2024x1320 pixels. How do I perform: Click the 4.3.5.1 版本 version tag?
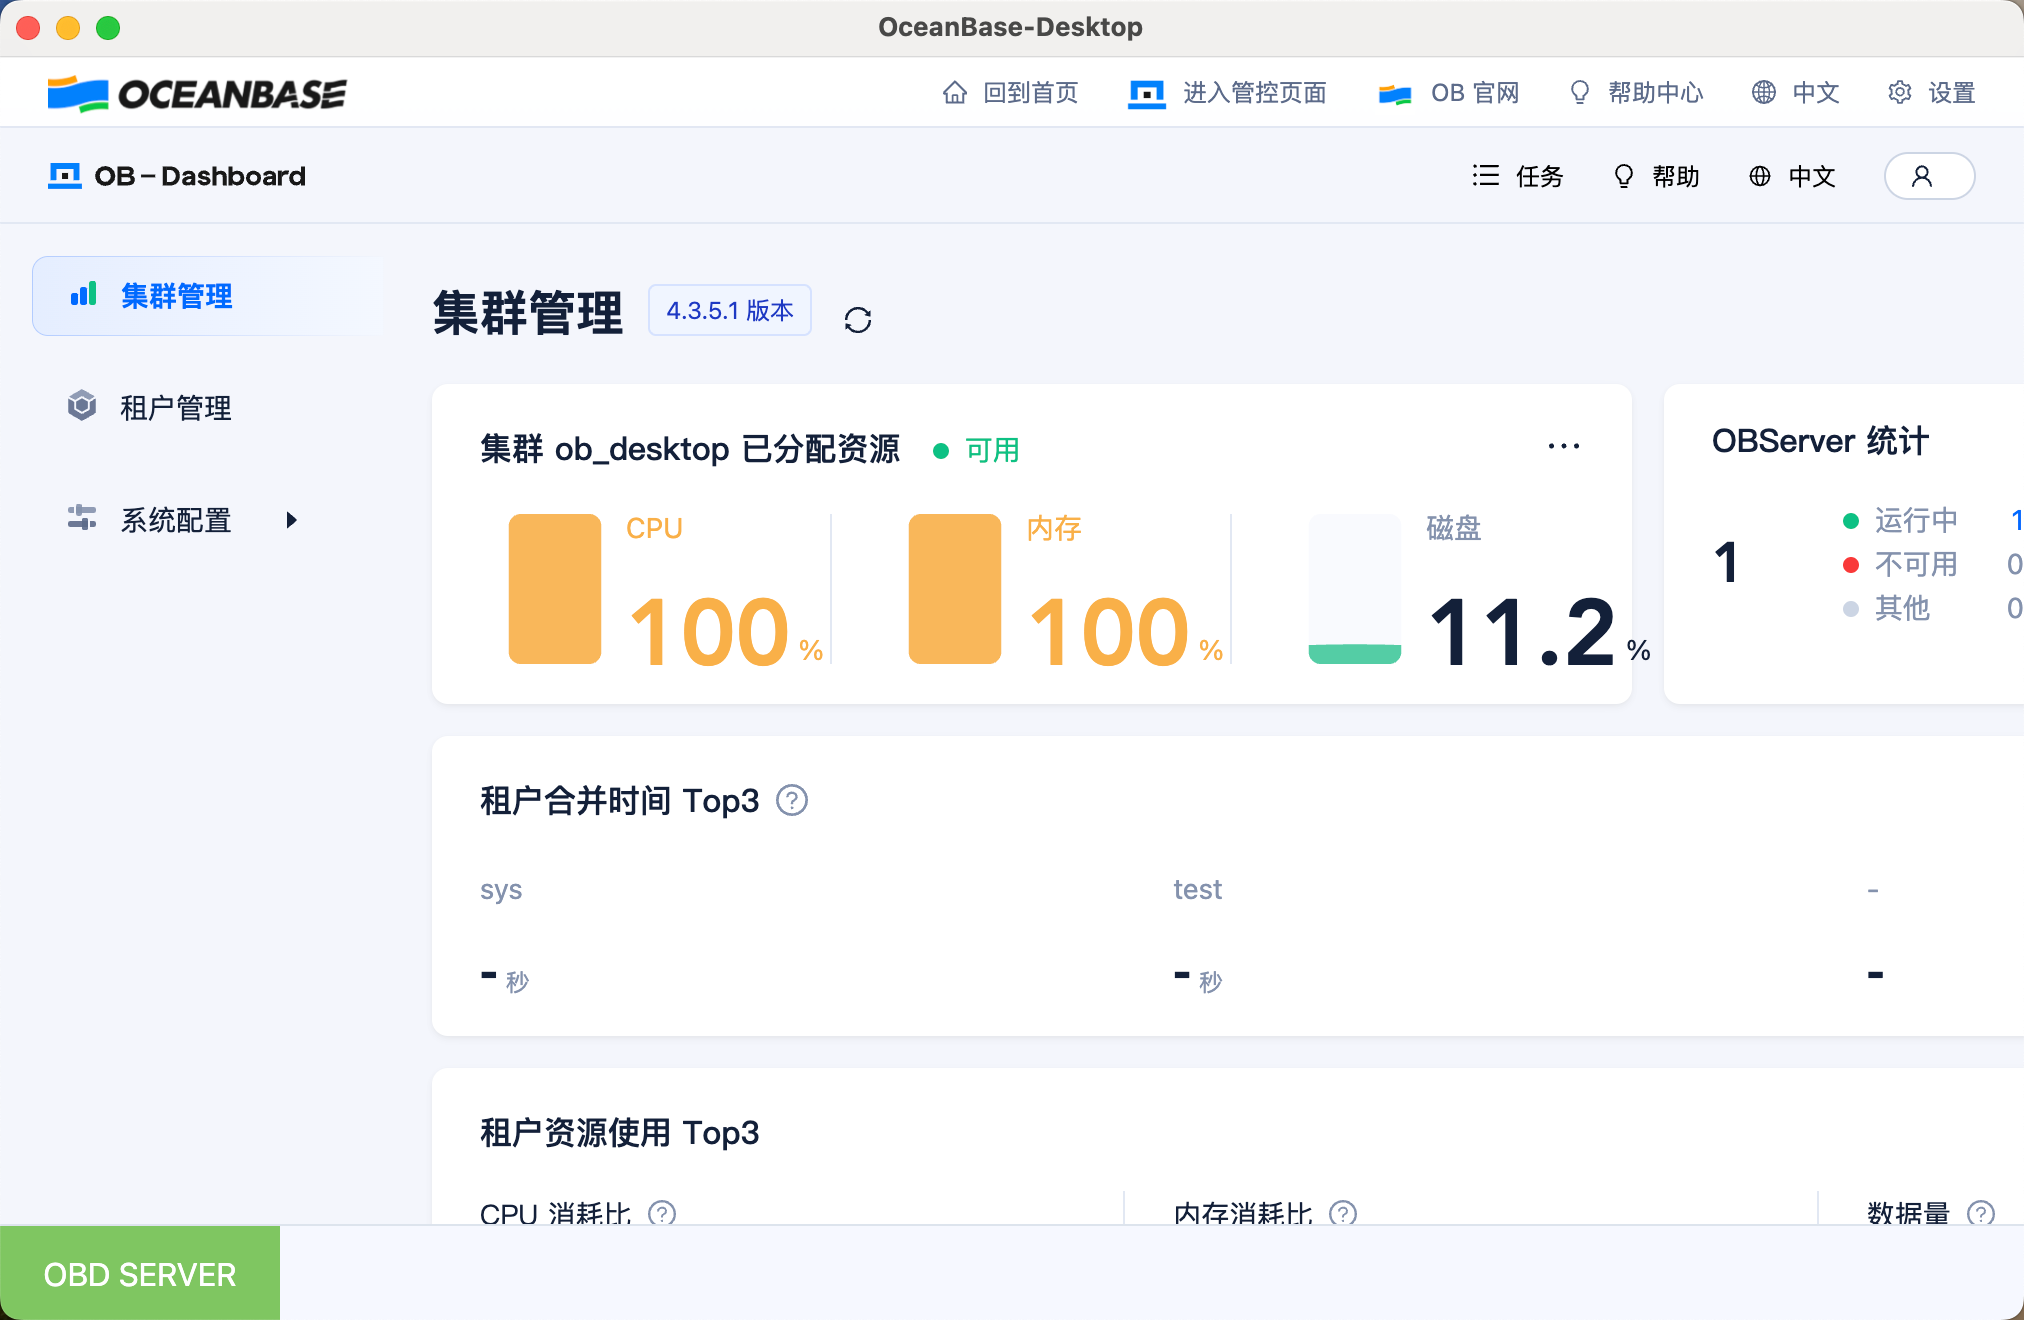coord(729,311)
